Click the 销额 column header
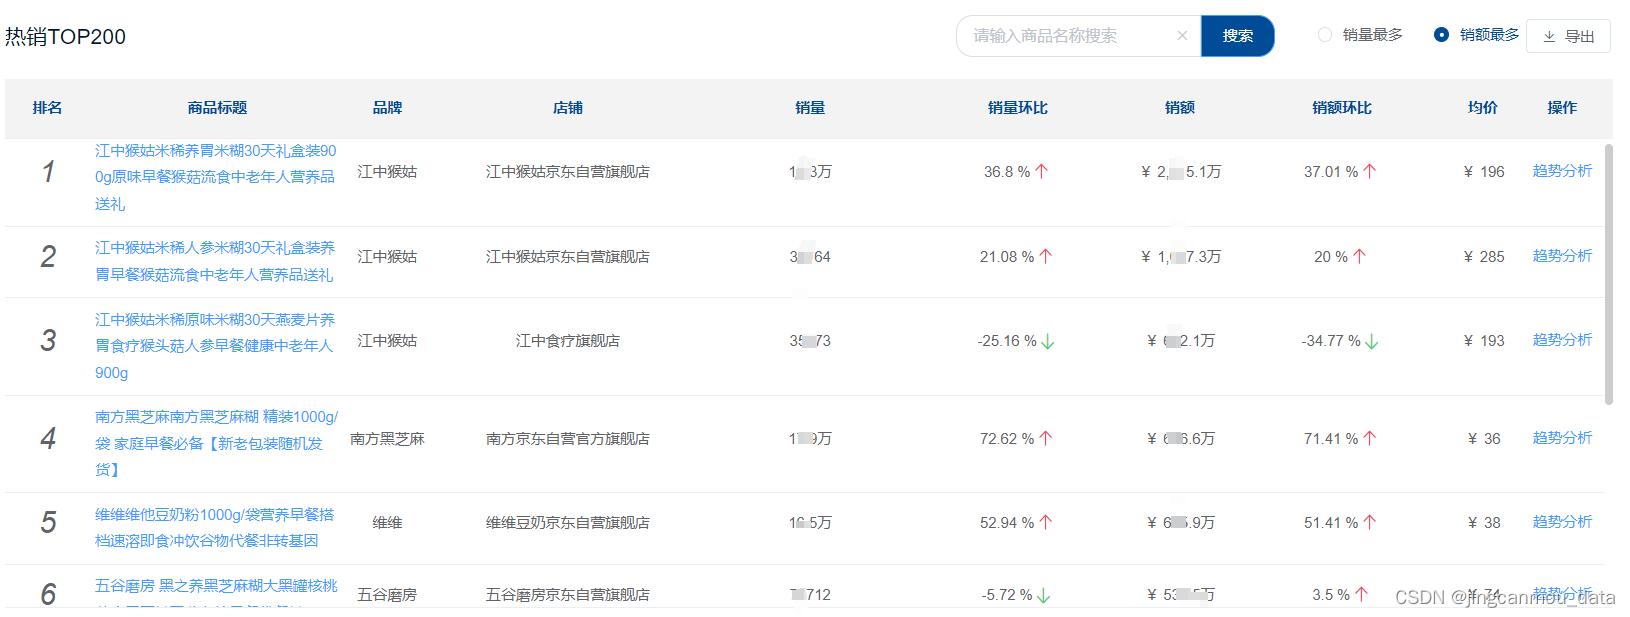The width and height of the screenshot is (1630, 617). point(1180,108)
